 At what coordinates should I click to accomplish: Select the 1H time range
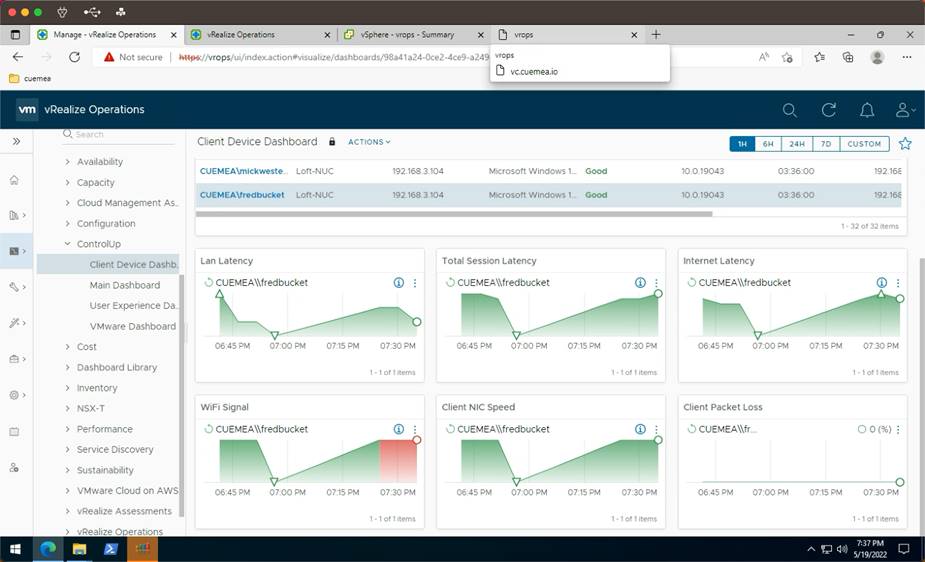tap(742, 143)
